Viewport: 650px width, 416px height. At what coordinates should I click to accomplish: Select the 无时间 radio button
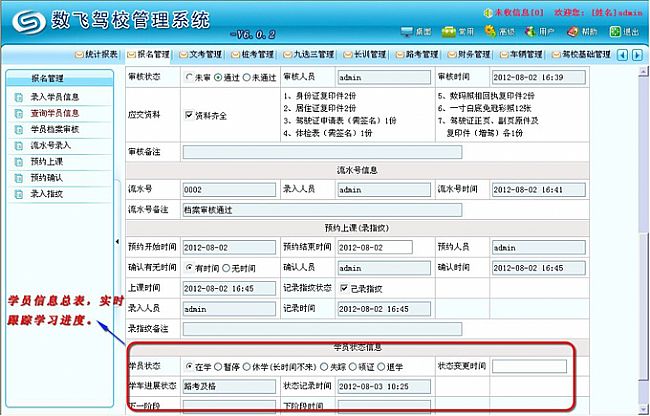click(x=226, y=268)
